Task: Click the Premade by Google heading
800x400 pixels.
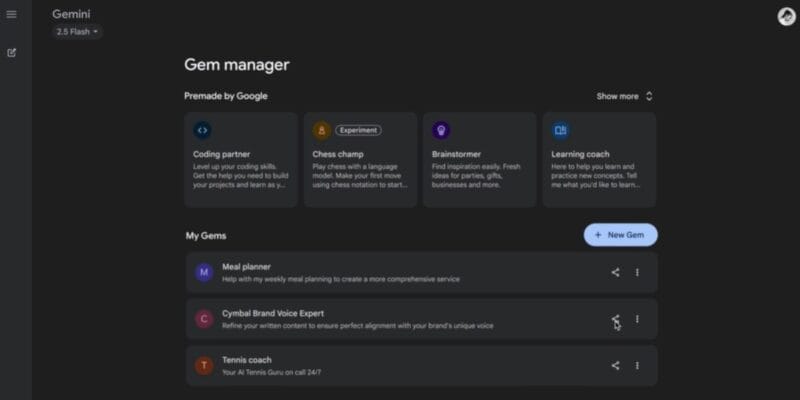Action: coord(226,96)
